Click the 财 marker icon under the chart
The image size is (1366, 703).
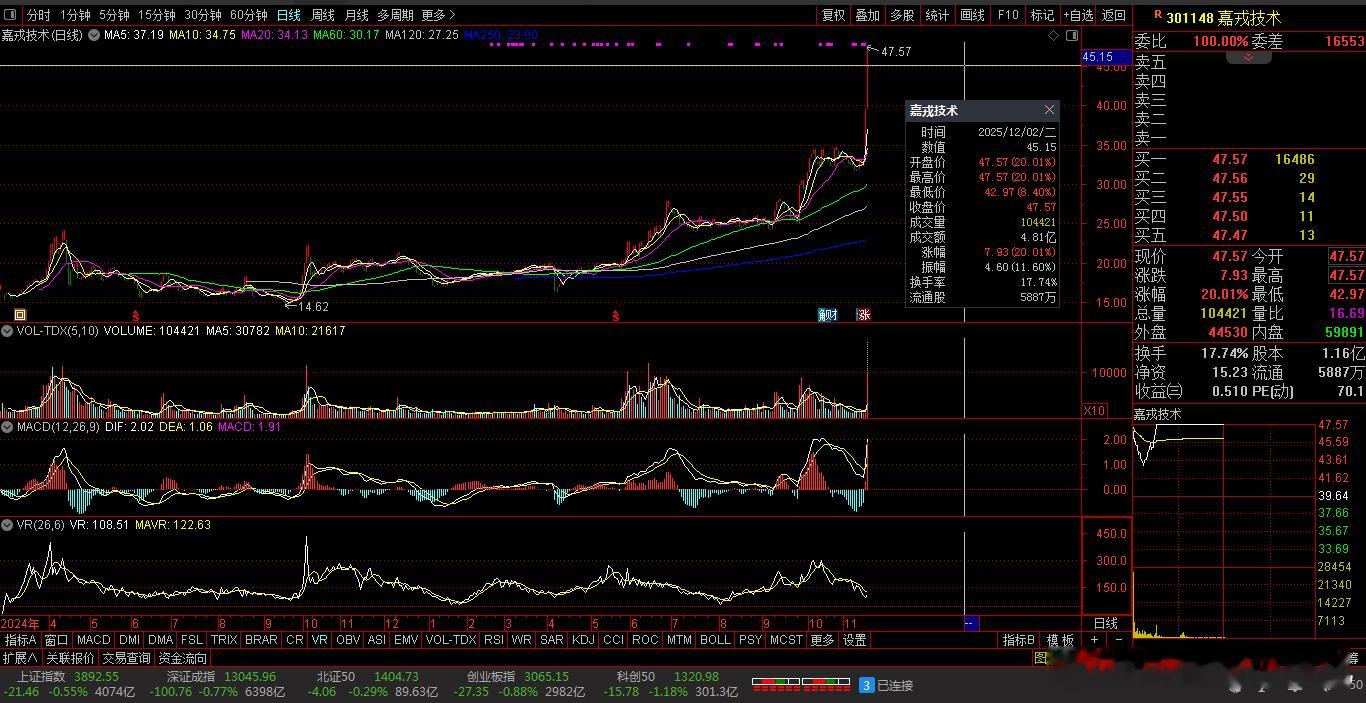point(828,315)
